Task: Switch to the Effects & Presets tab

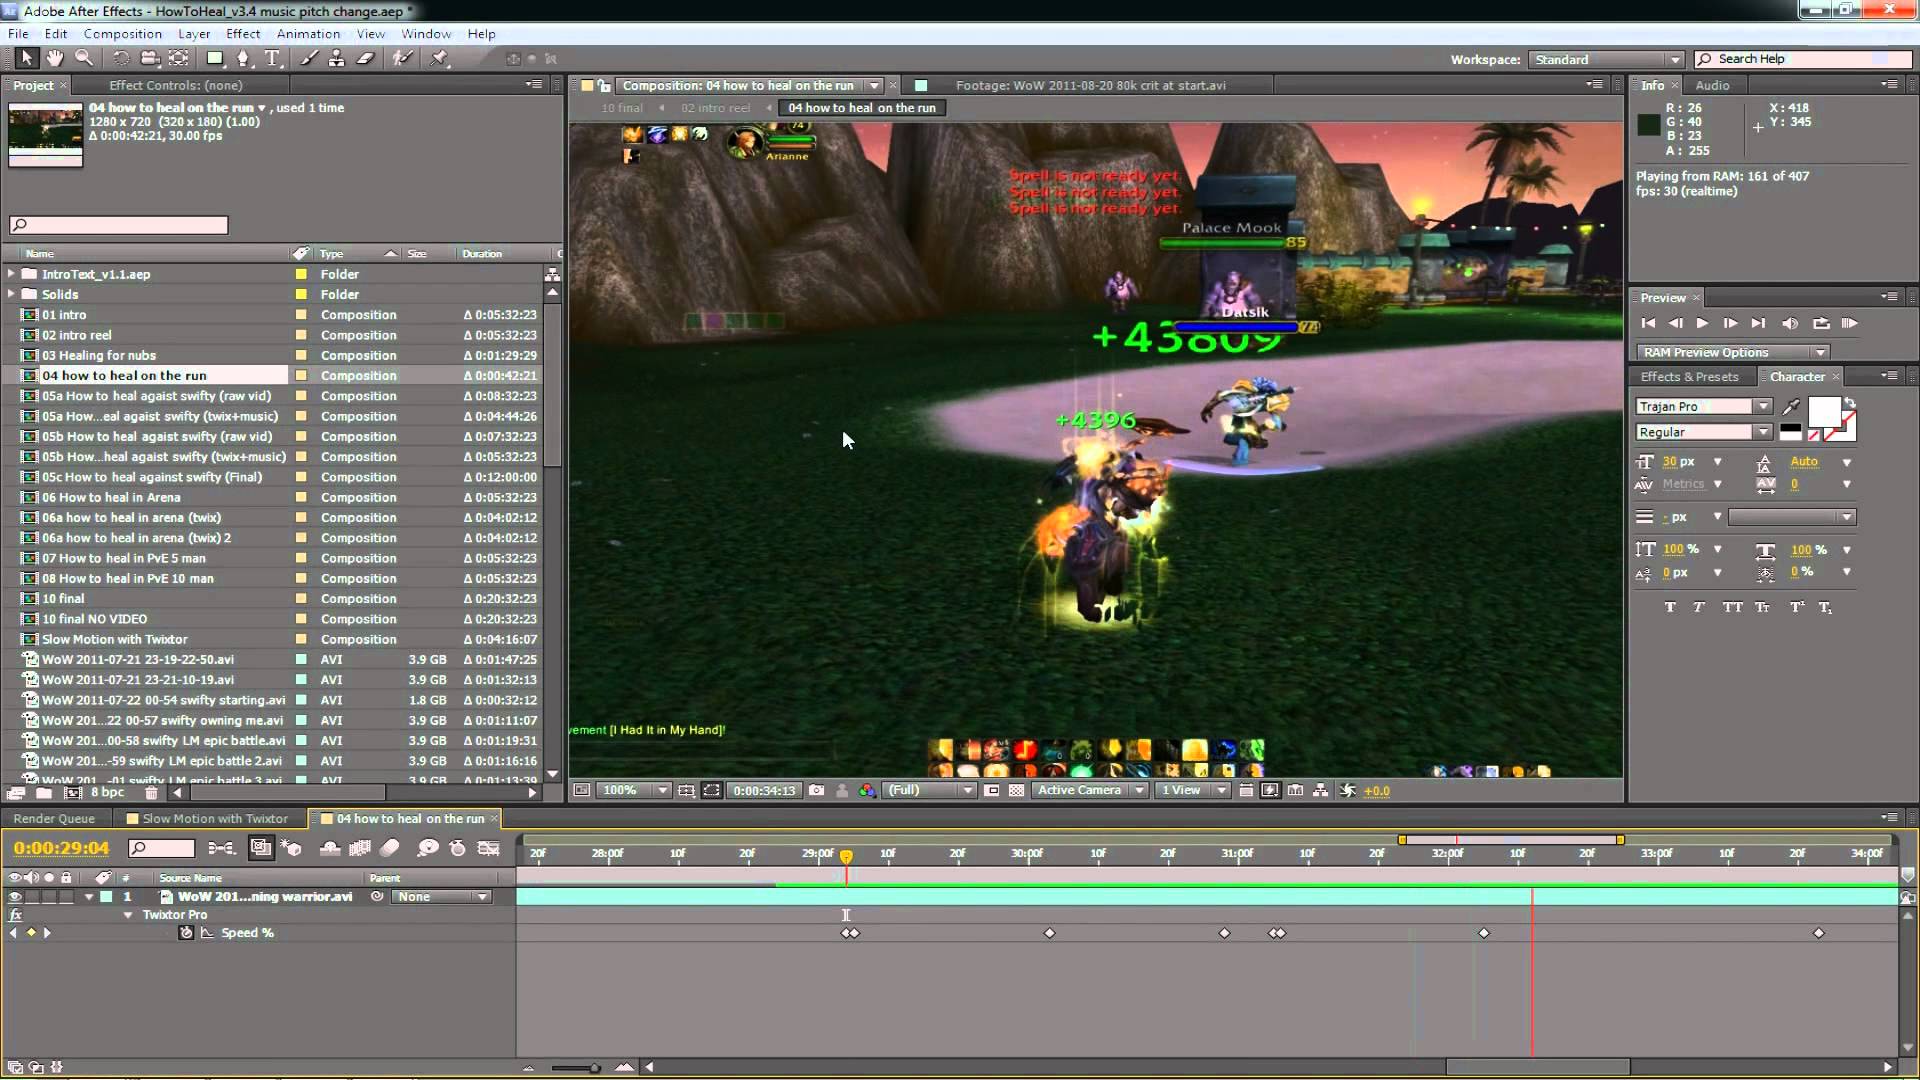Action: pyautogui.click(x=1689, y=377)
